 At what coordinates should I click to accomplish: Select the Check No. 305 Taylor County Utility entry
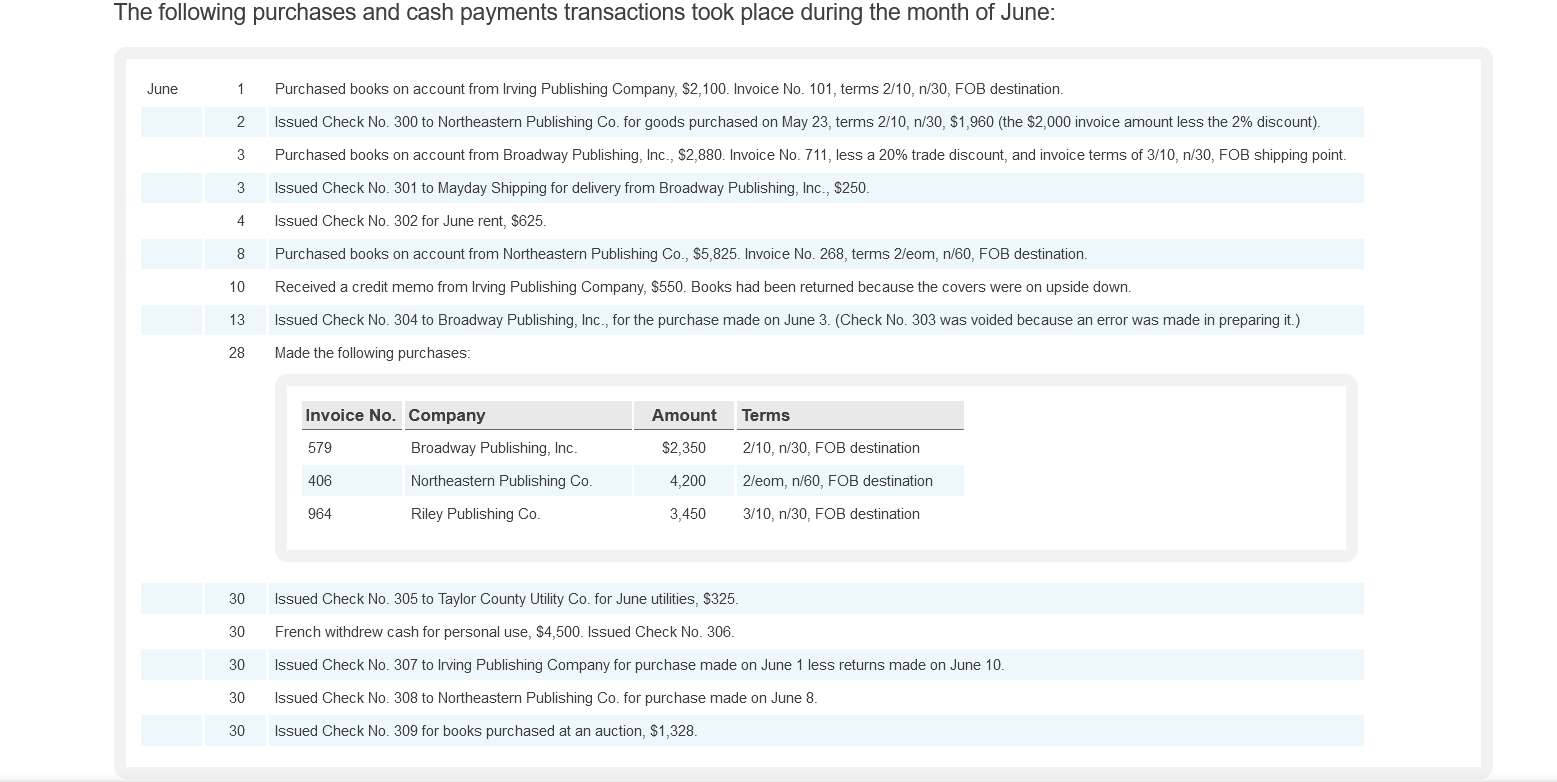(507, 599)
